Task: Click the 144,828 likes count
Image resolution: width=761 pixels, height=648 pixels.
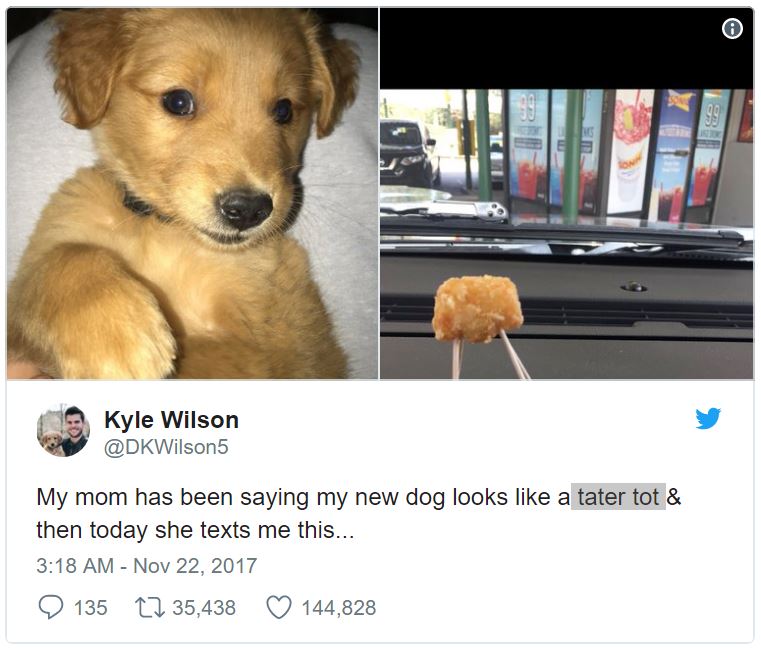Action: (339, 608)
